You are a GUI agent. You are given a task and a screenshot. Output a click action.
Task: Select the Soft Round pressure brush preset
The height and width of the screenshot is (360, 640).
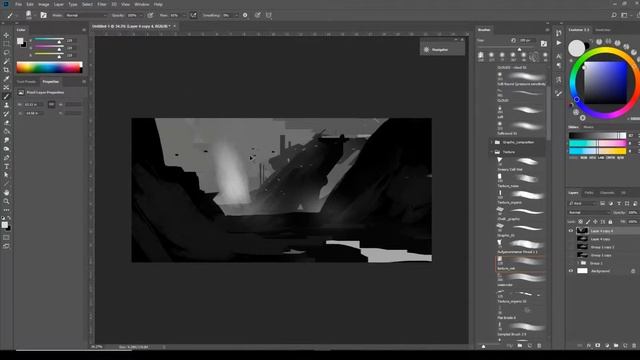(521, 78)
